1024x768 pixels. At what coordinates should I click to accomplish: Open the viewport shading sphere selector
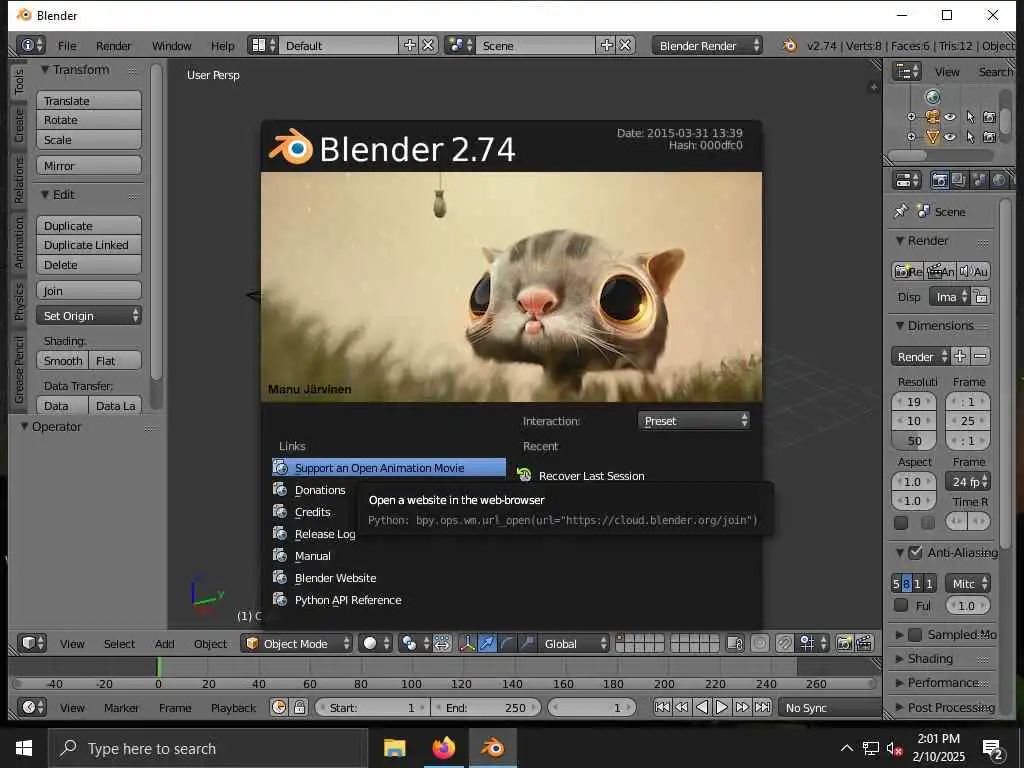tap(376, 643)
